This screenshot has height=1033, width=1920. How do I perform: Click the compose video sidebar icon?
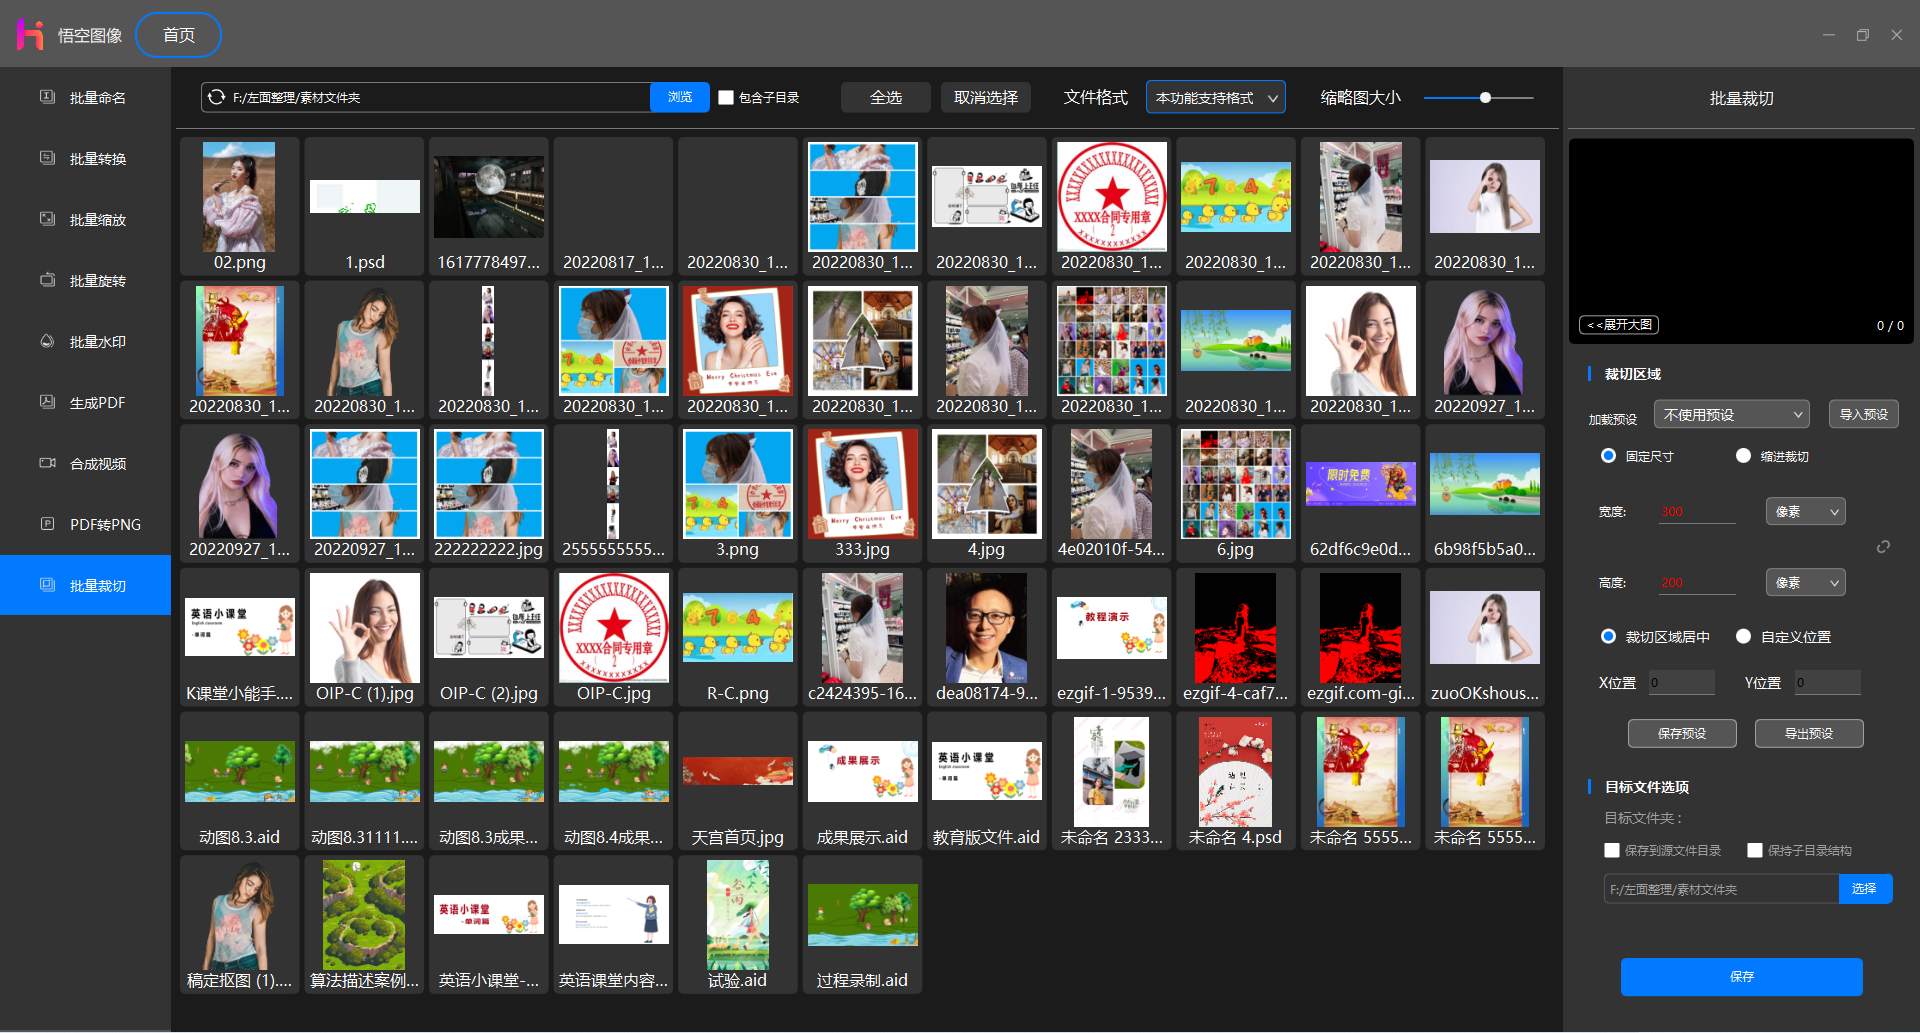pos(47,463)
